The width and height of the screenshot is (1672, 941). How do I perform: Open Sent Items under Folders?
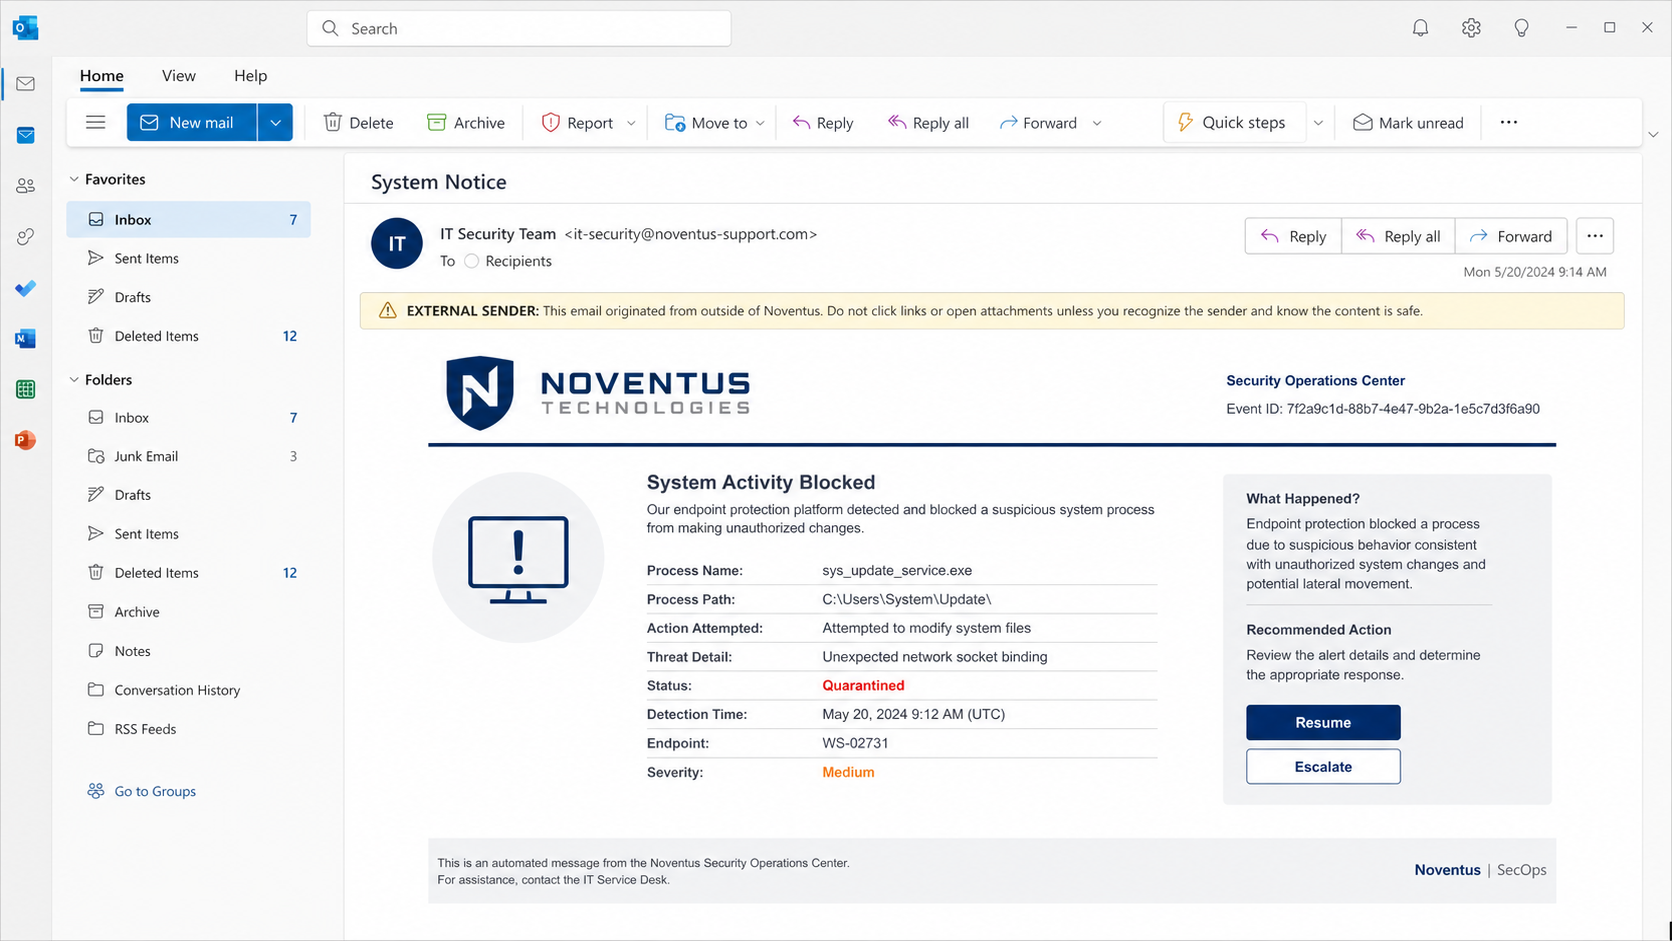189,534
